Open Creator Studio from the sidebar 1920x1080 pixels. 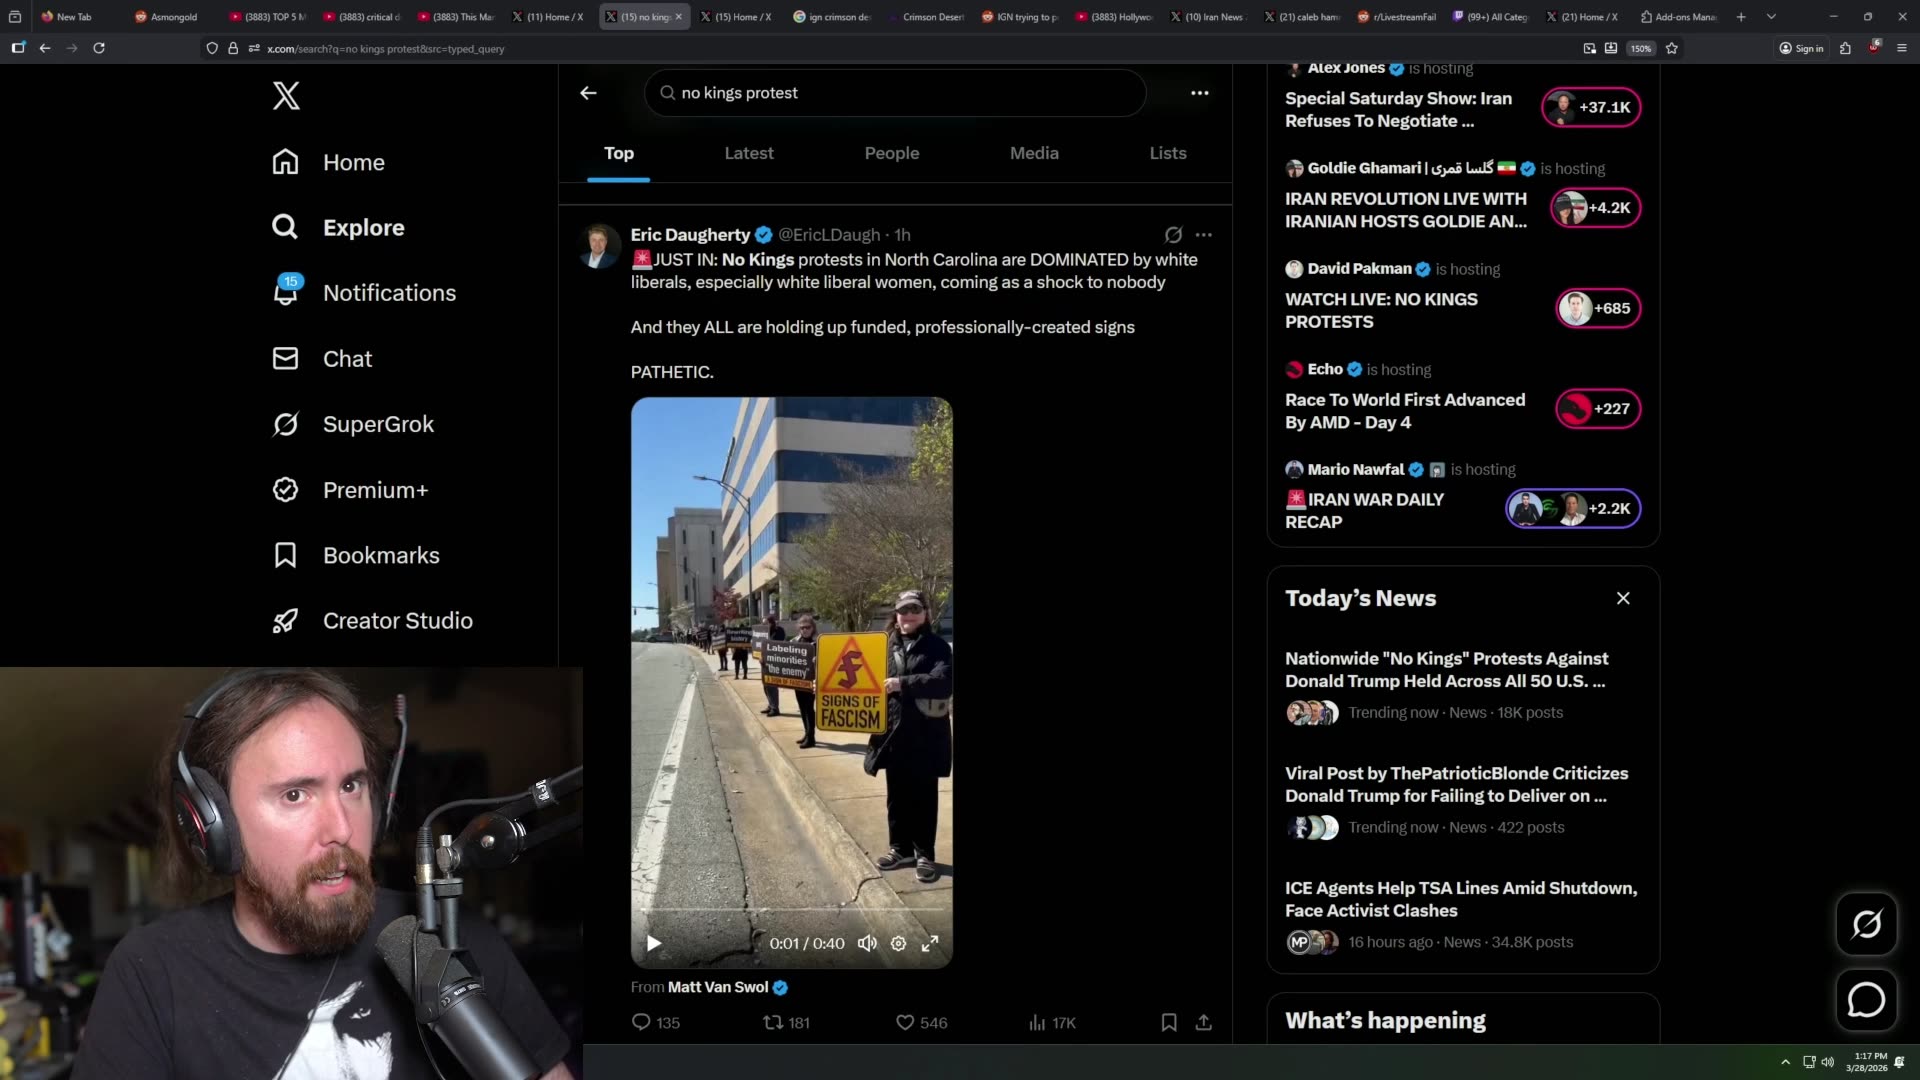pyautogui.click(x=373, y=621)
